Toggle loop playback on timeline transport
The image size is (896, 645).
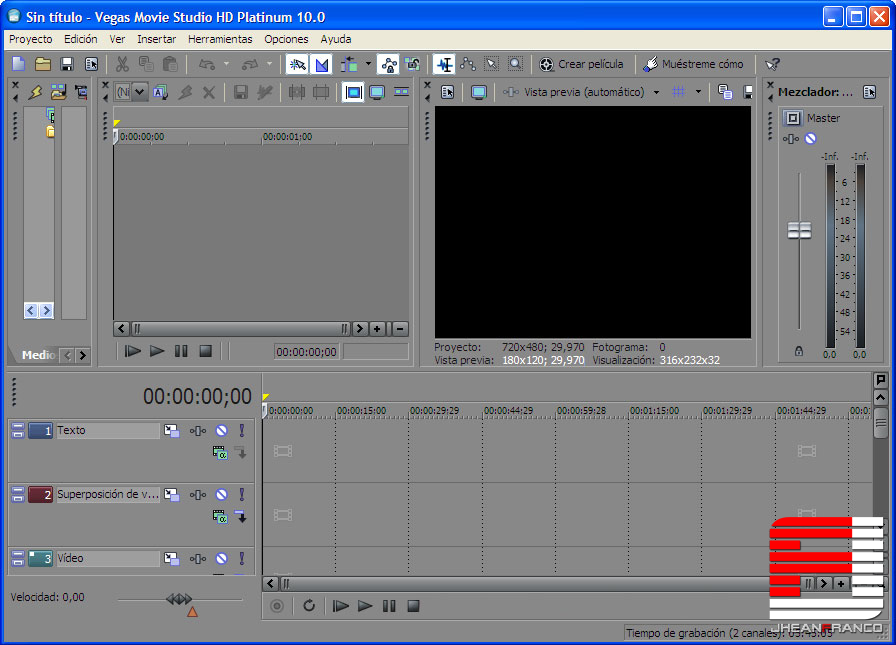click(x=310, y=606)
